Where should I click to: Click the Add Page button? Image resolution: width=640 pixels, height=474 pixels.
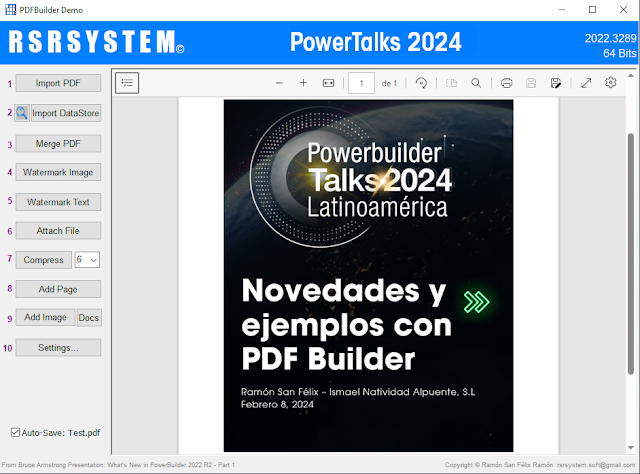(x=58, y=289)
